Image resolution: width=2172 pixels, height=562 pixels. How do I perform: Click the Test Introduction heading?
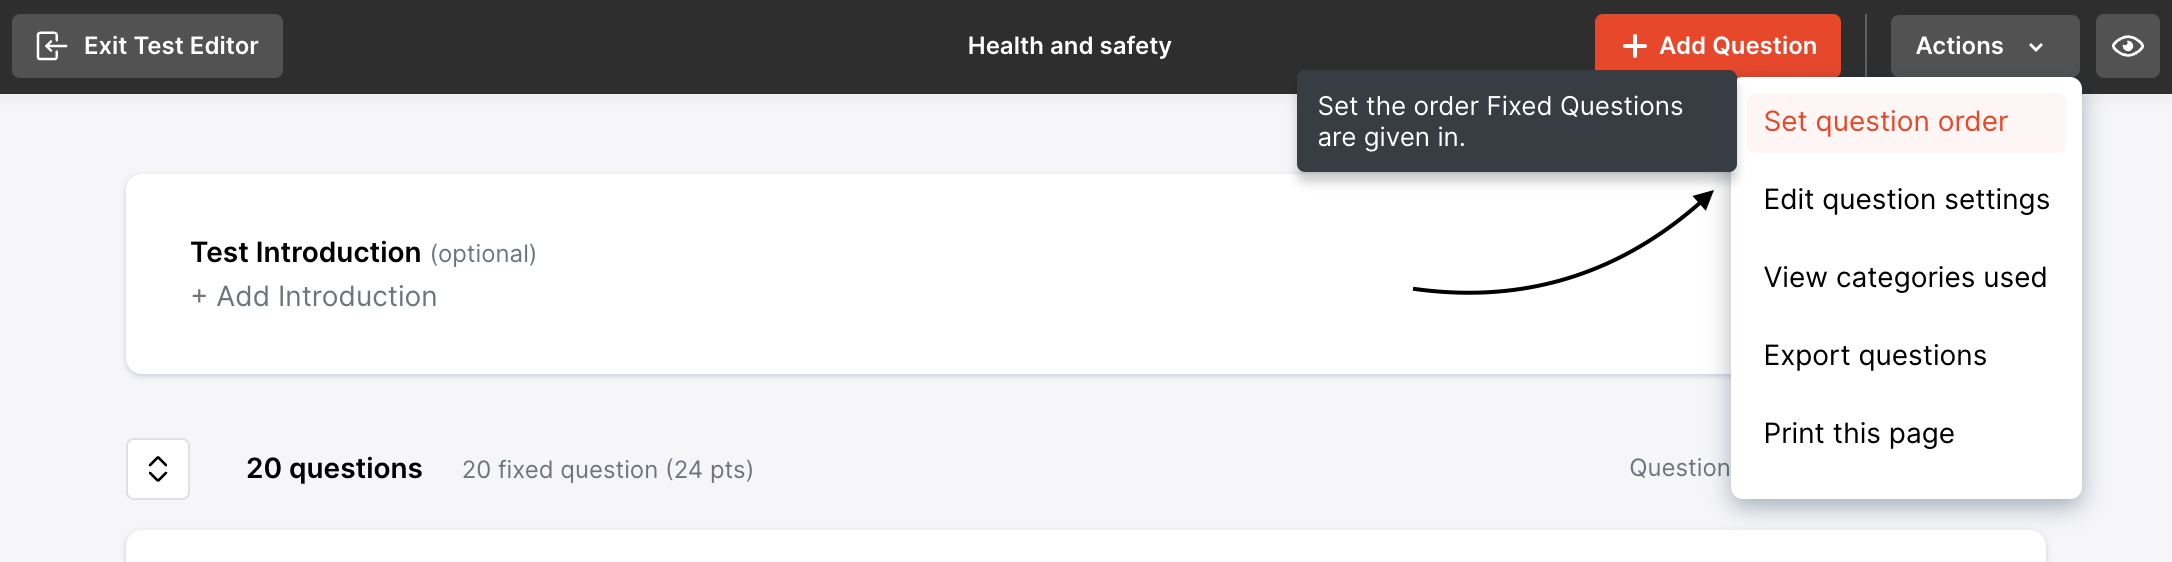[305, 253]
